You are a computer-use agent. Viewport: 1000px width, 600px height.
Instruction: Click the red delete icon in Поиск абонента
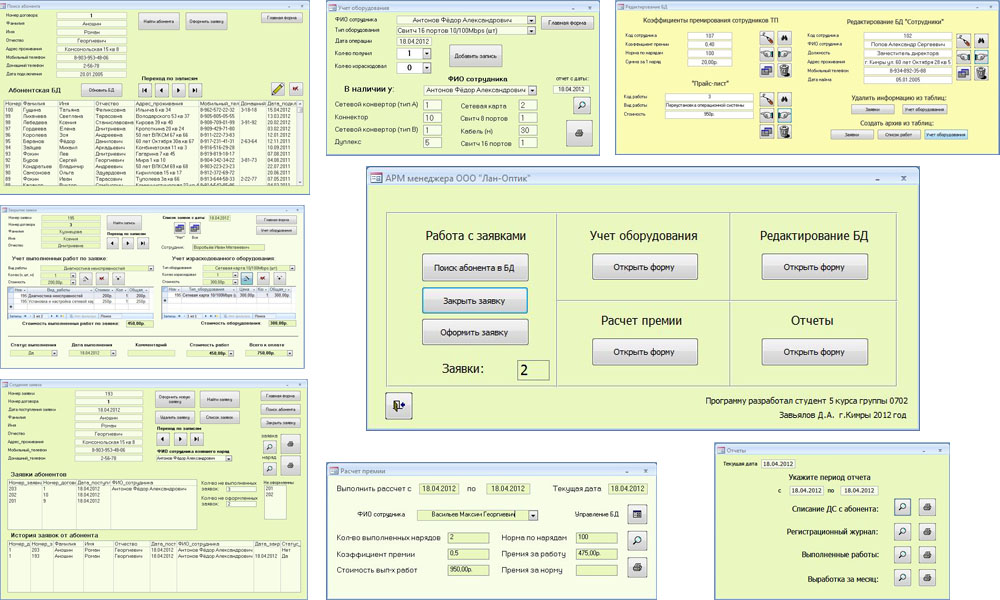pyautogui.click(x=295, y=89)
